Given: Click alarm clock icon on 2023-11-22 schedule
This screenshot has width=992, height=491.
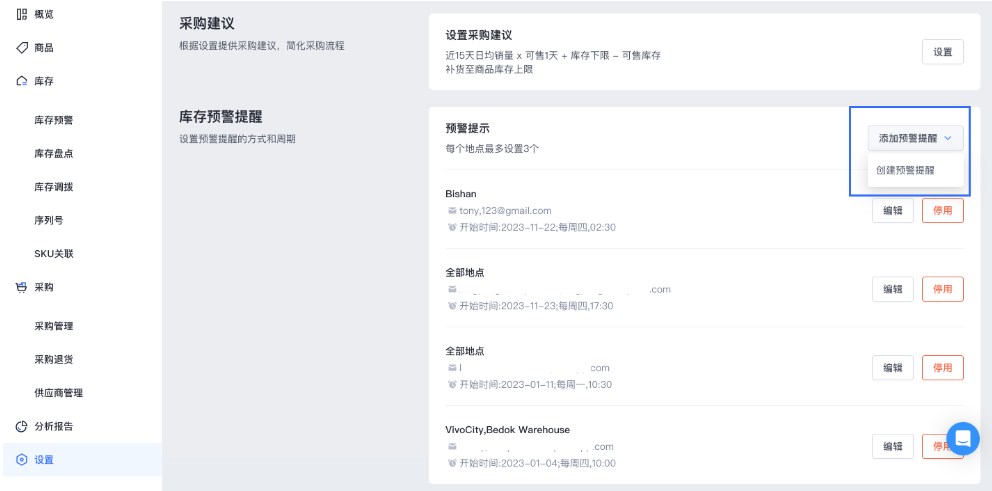Looking at the screenshot, I should point(452,227).
